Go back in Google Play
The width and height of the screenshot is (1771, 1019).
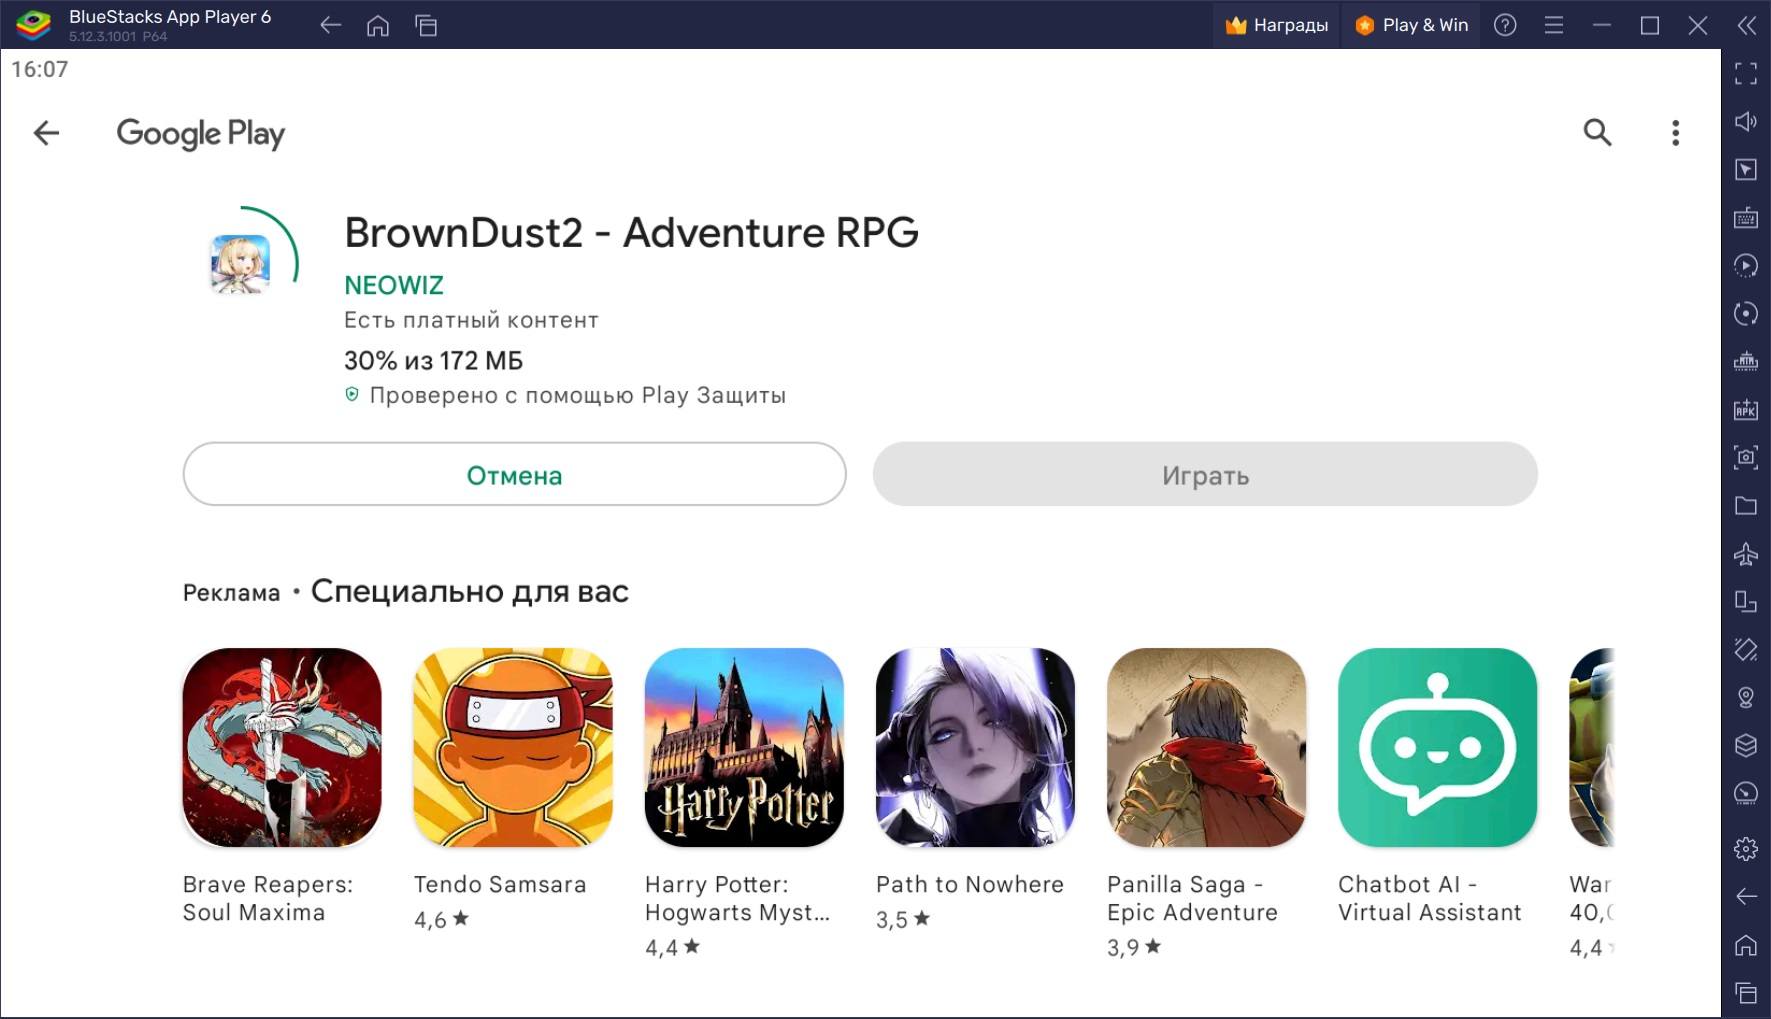(46, 133)
